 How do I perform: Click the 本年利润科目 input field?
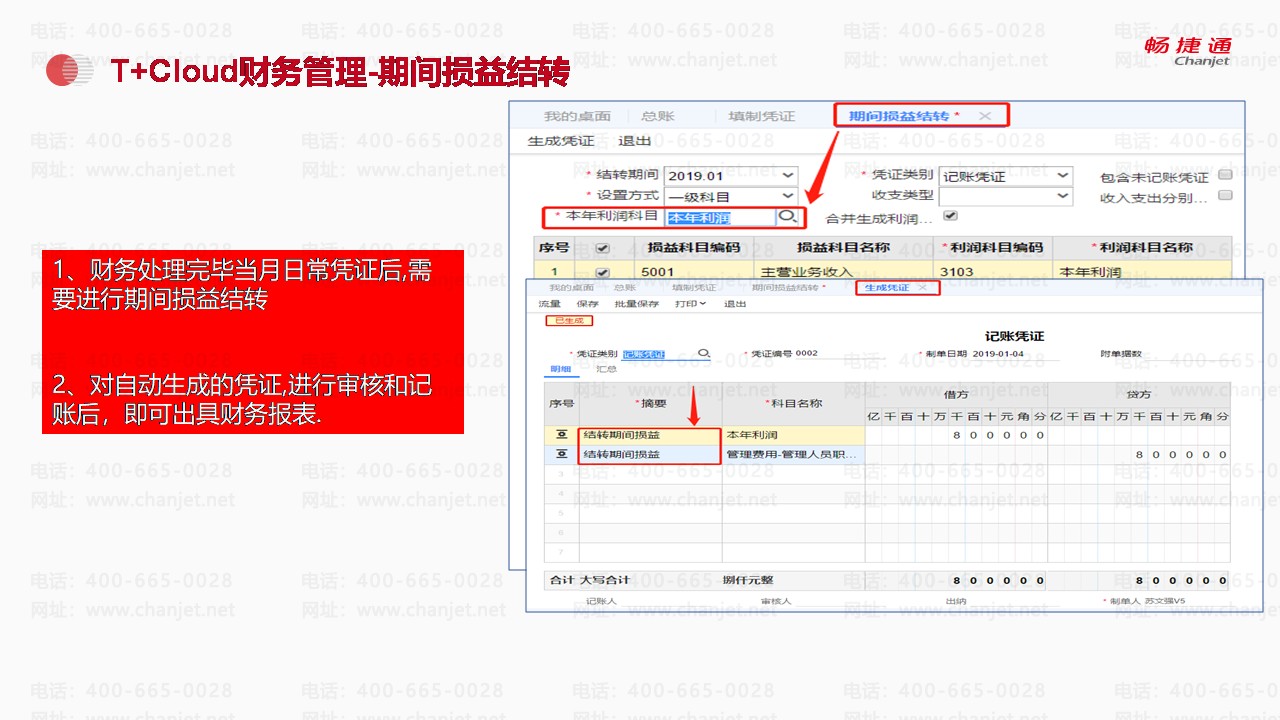[x=720, y=217]
